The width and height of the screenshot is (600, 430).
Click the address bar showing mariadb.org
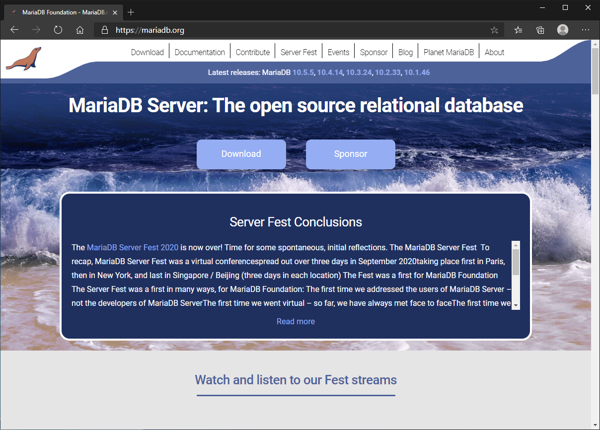[300, 30]
